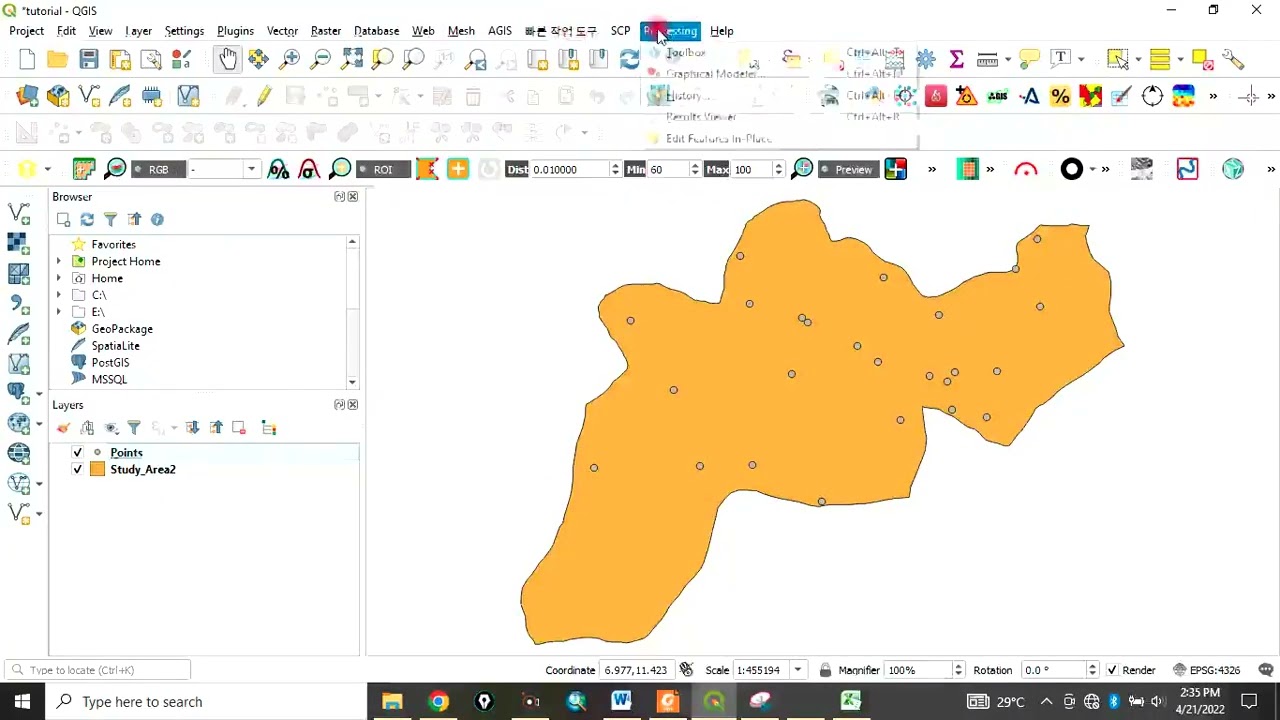1280x720 pixels.
Task: Open Layer Styling panel brush icon
Action: (63, 428)
